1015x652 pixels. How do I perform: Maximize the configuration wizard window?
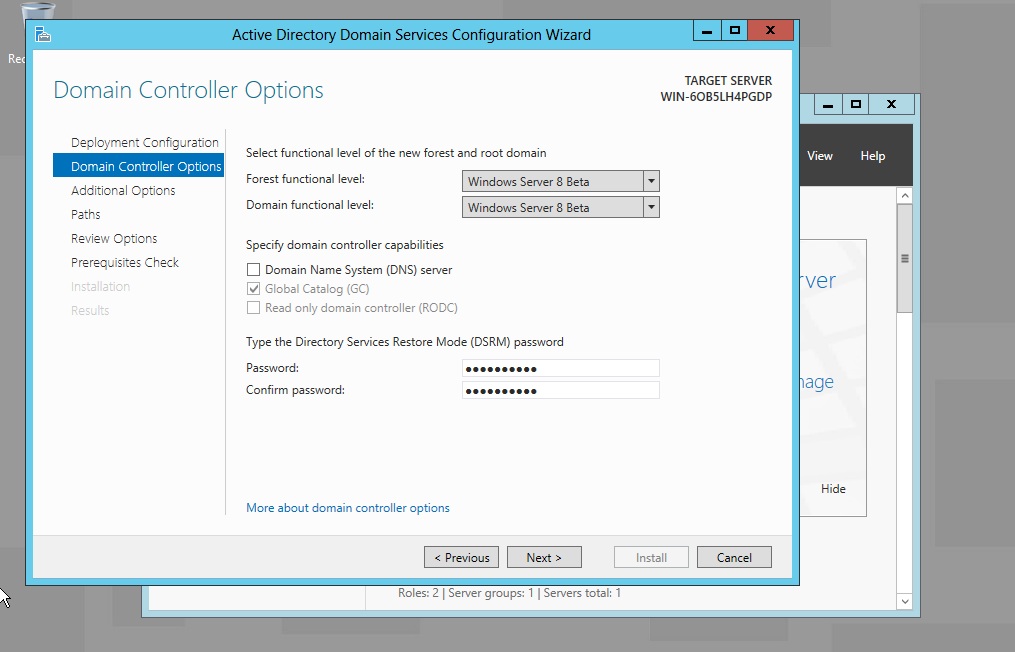point(734,30)
